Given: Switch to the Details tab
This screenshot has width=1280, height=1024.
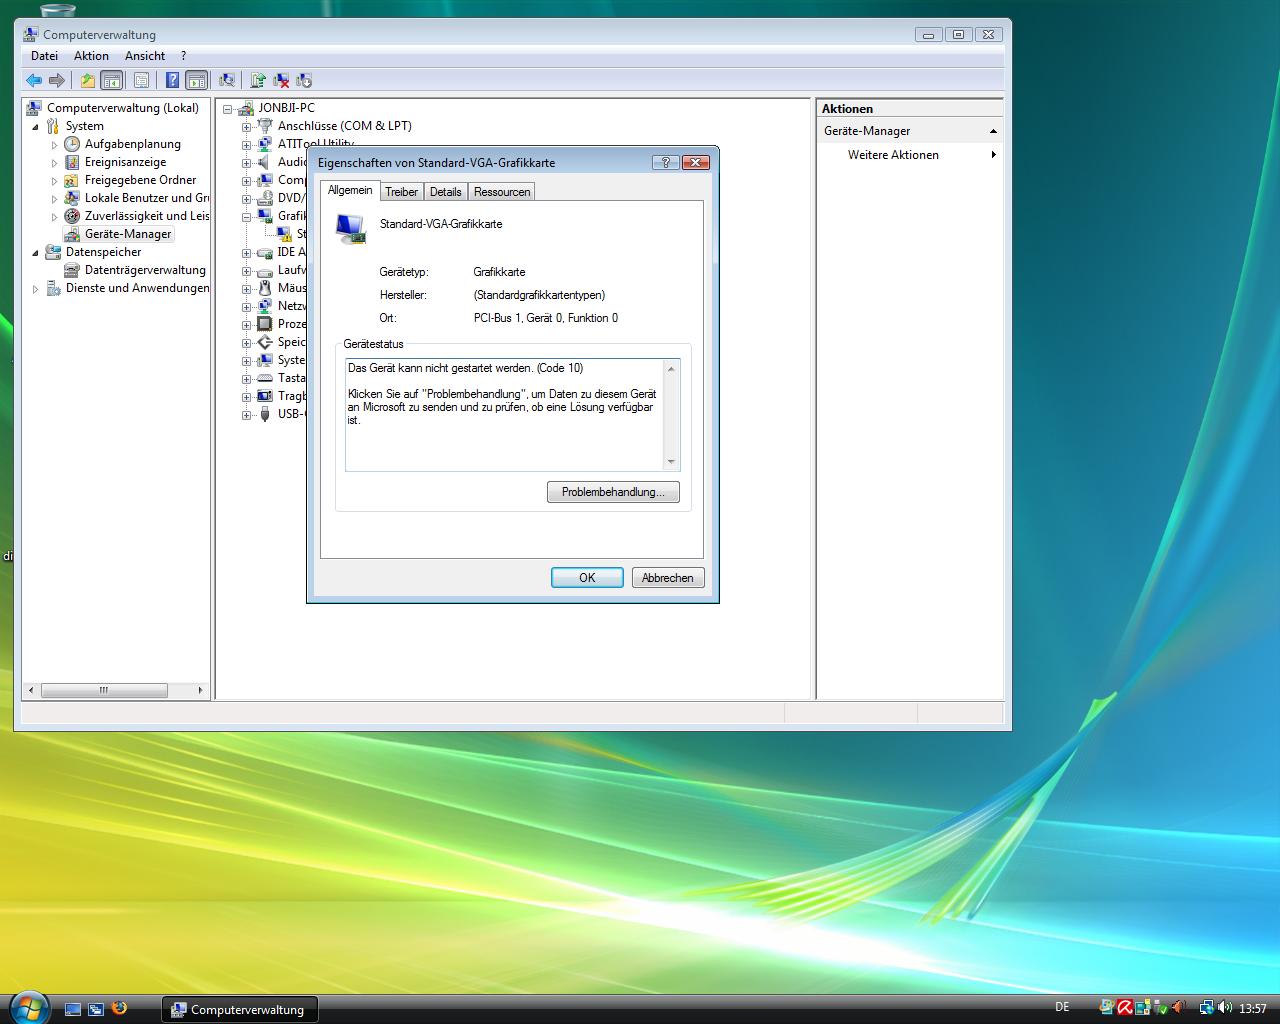Looking at the screenshot, I should point(446,192).
